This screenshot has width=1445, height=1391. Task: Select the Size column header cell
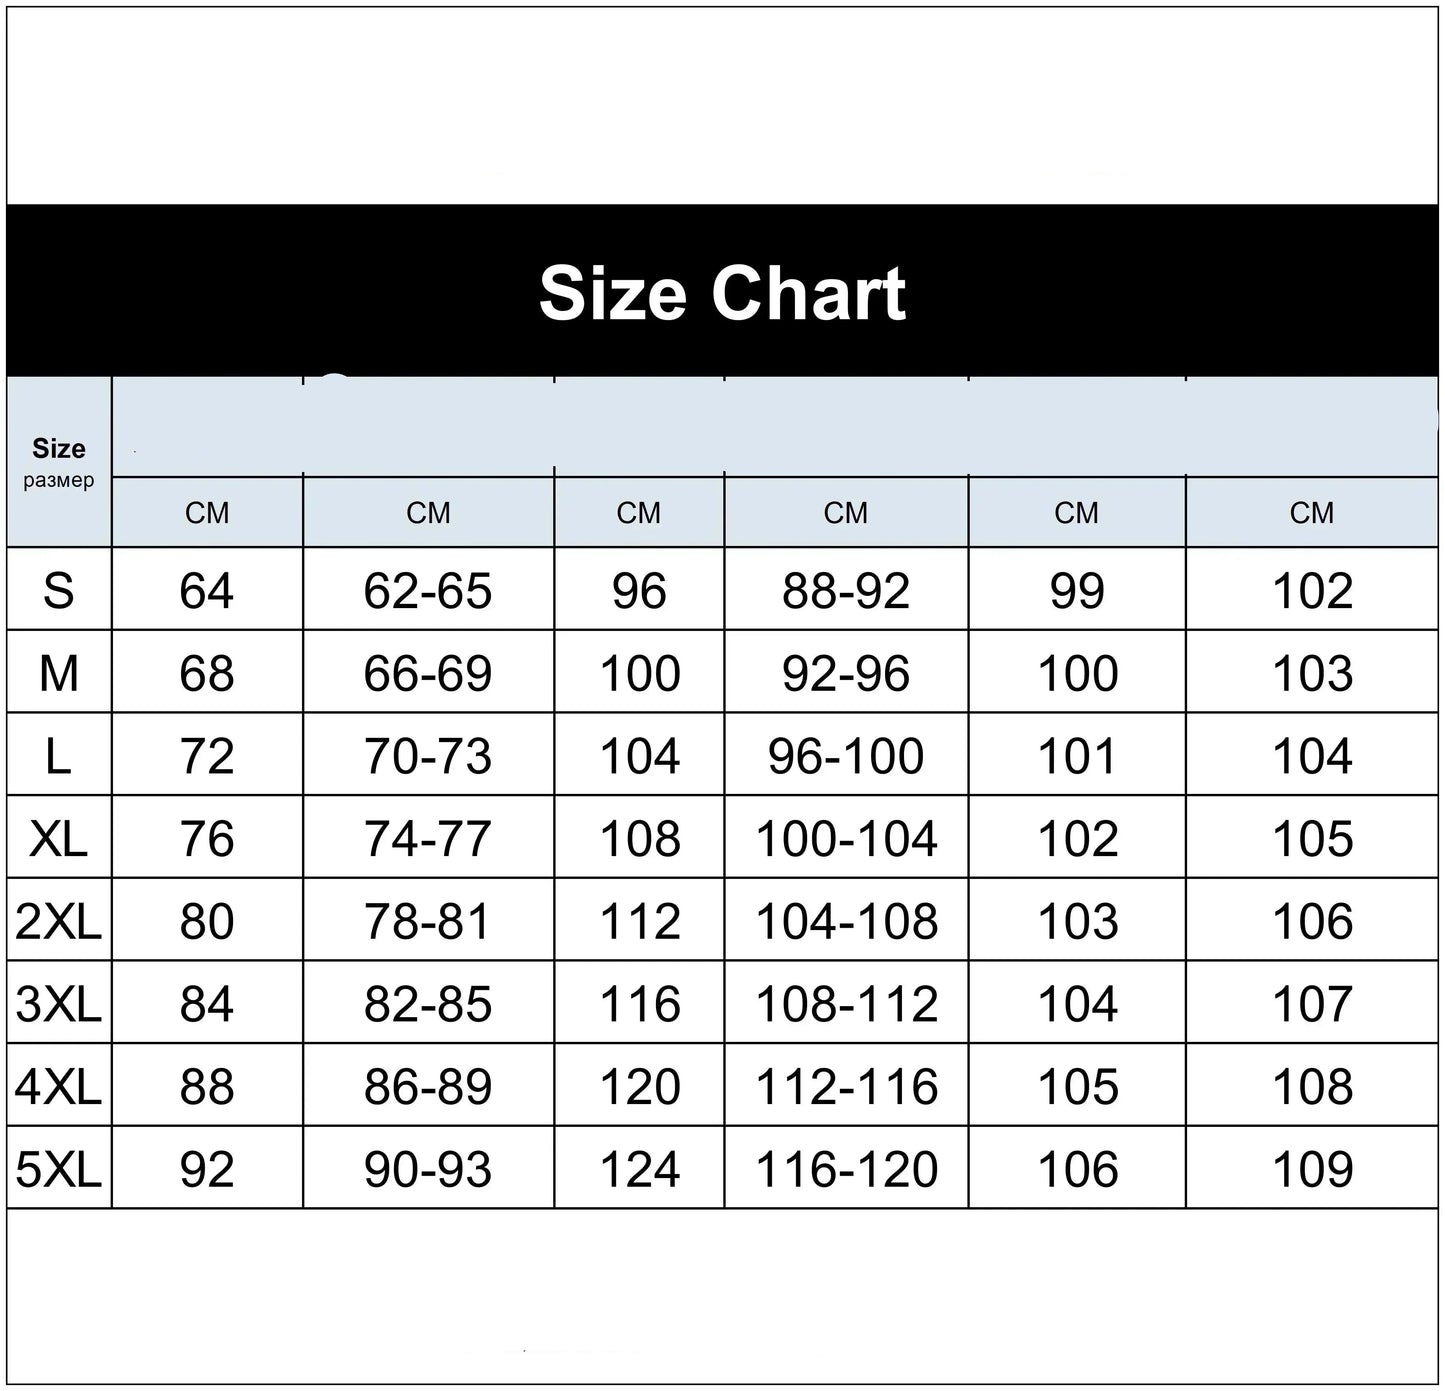coord(58,461)
